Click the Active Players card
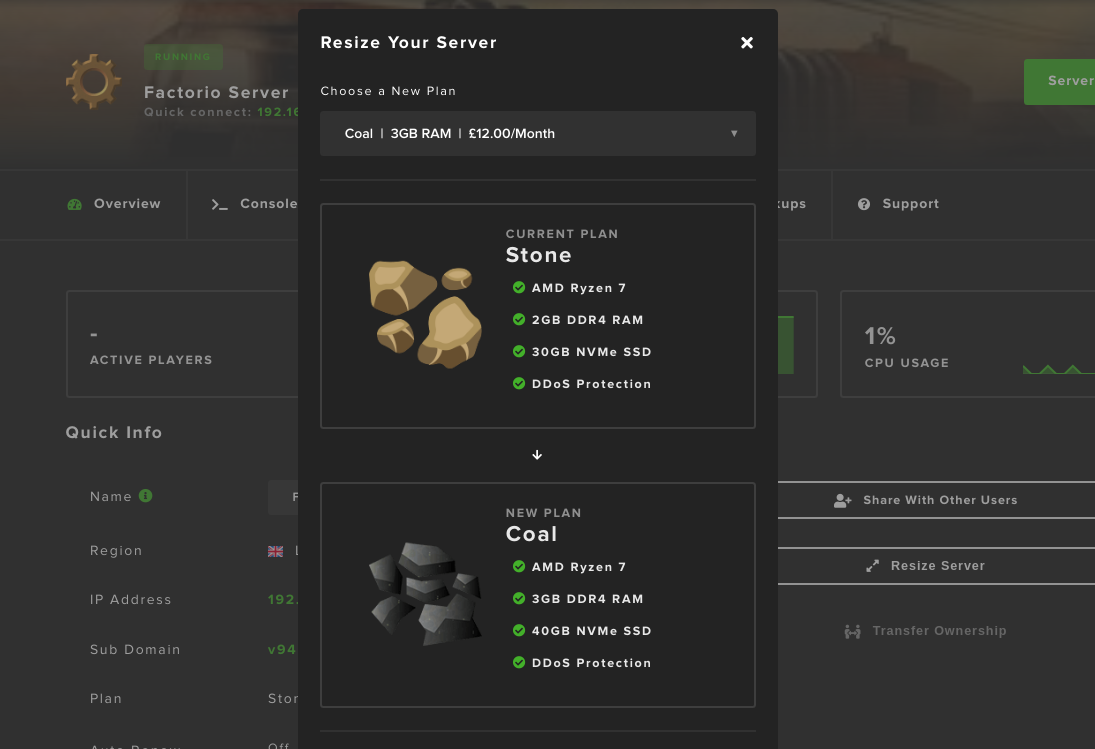Image resolution: width=1095 pixels, height=749 pixels. 182,344
